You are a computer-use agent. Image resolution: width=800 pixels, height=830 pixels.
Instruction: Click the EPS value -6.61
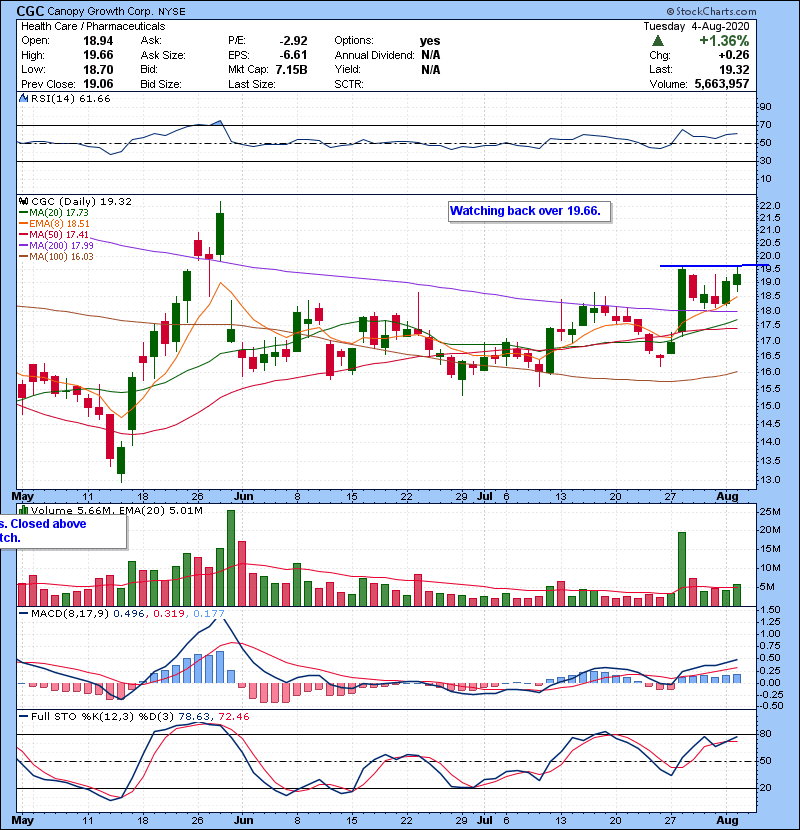coord(293,55)
